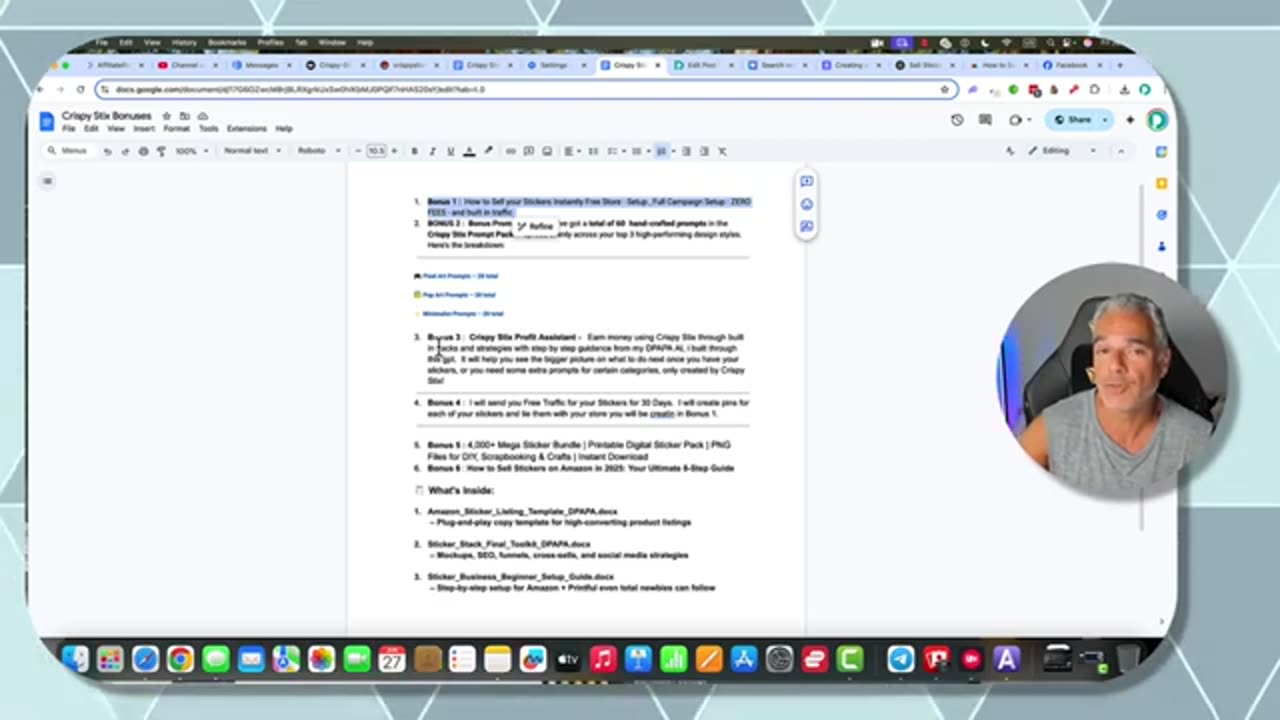This screenshot has height=720, width=1280.
Task: Click the Refine popup chip
Action: (x=535, y=227)
